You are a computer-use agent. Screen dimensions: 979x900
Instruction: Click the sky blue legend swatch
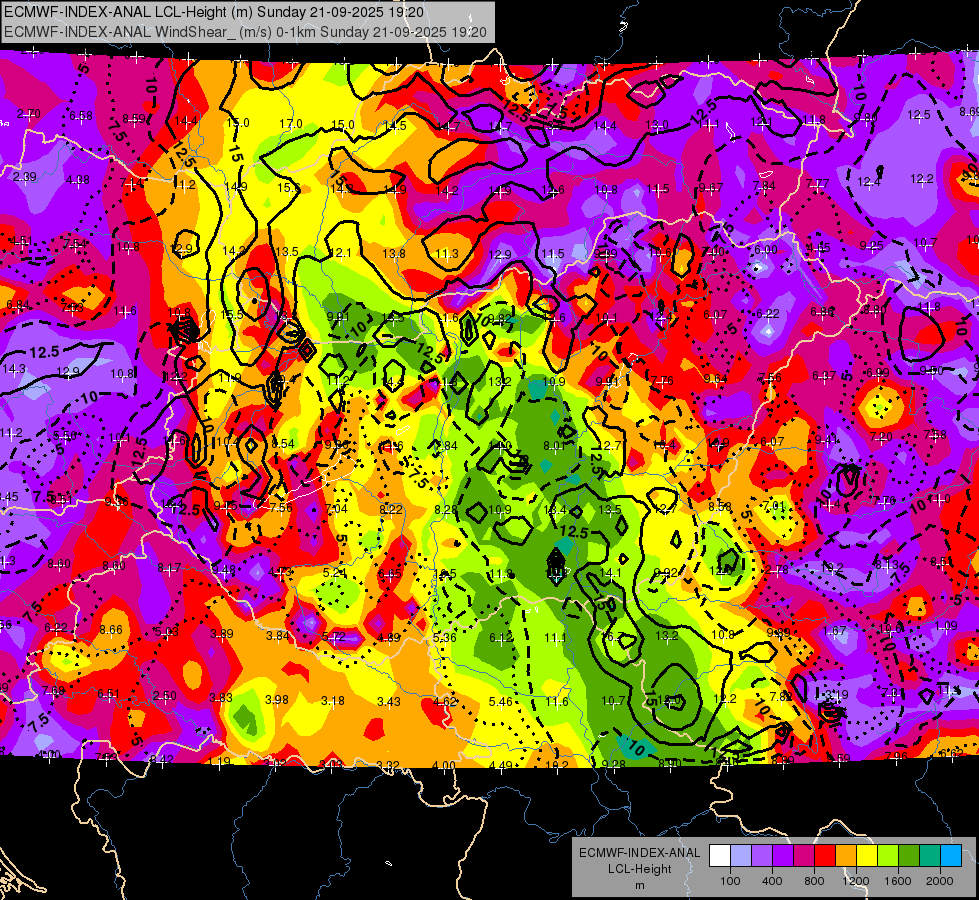coord(951,856)
